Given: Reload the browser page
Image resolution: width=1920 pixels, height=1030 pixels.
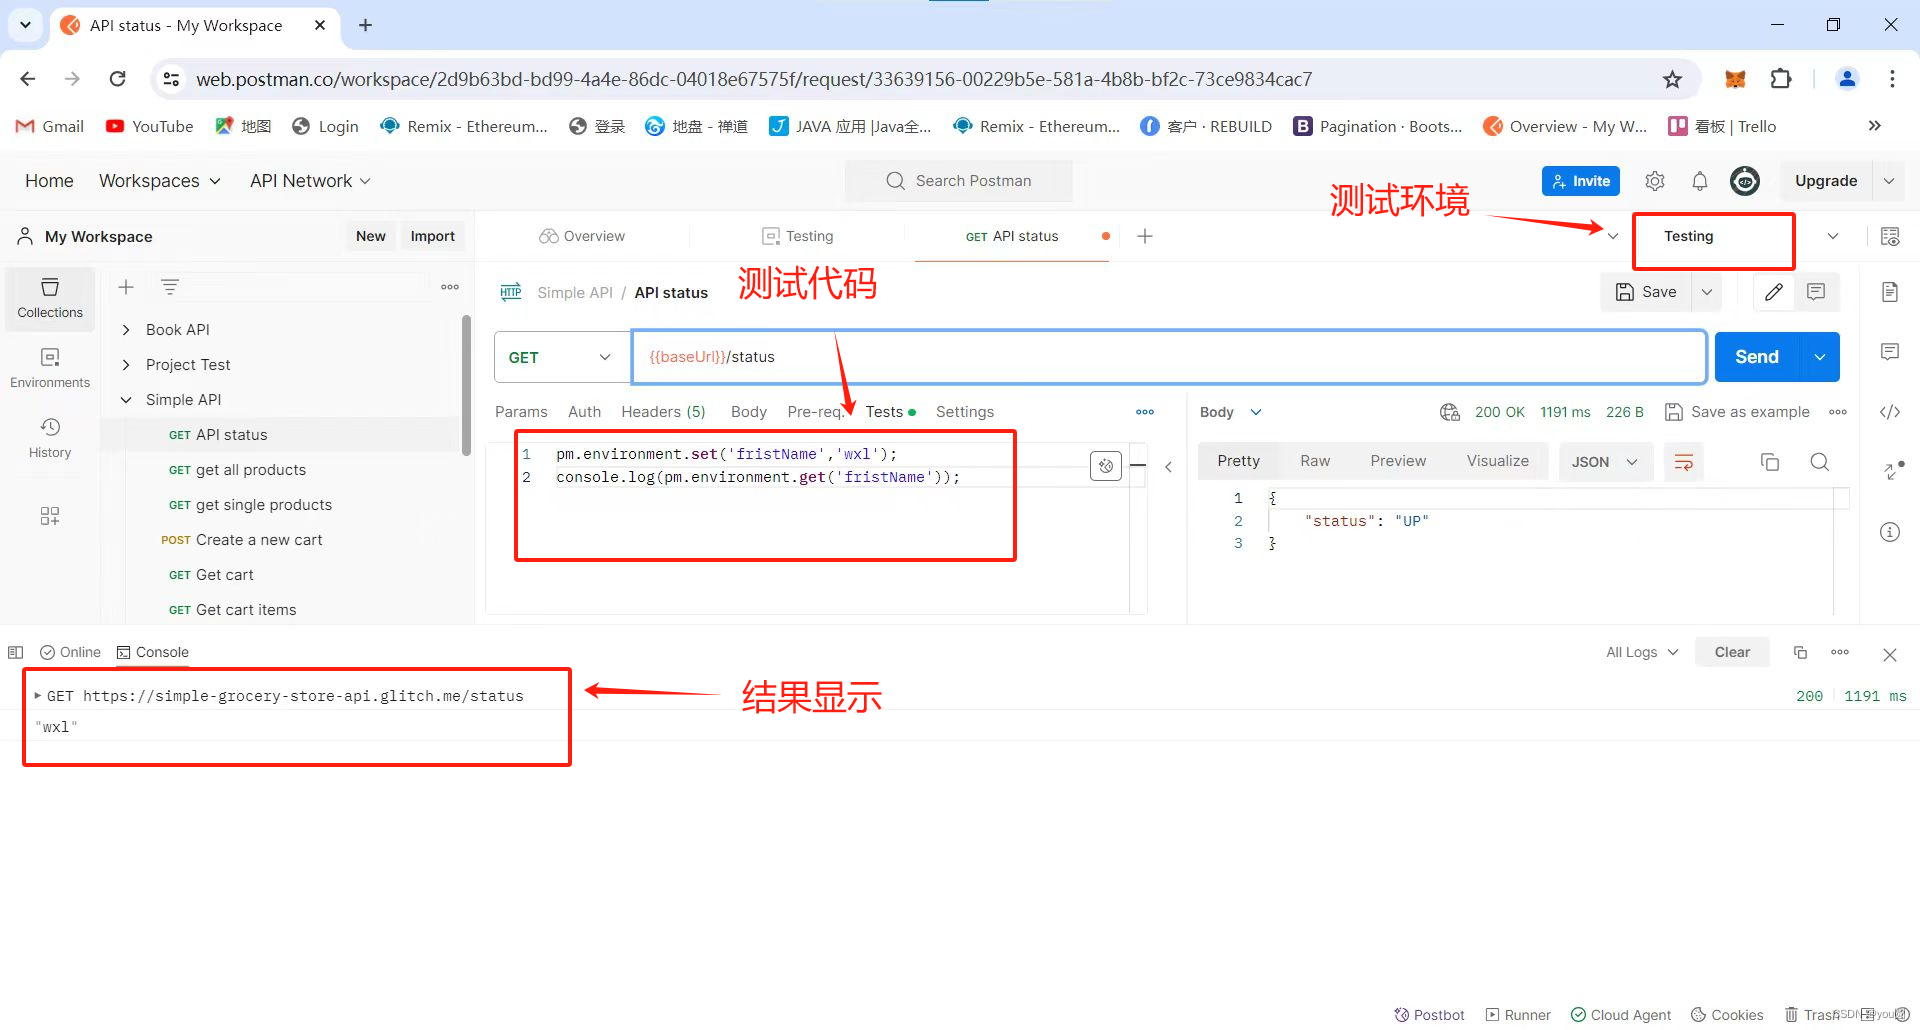Looking at the screenshot, I should click(118, 79).
